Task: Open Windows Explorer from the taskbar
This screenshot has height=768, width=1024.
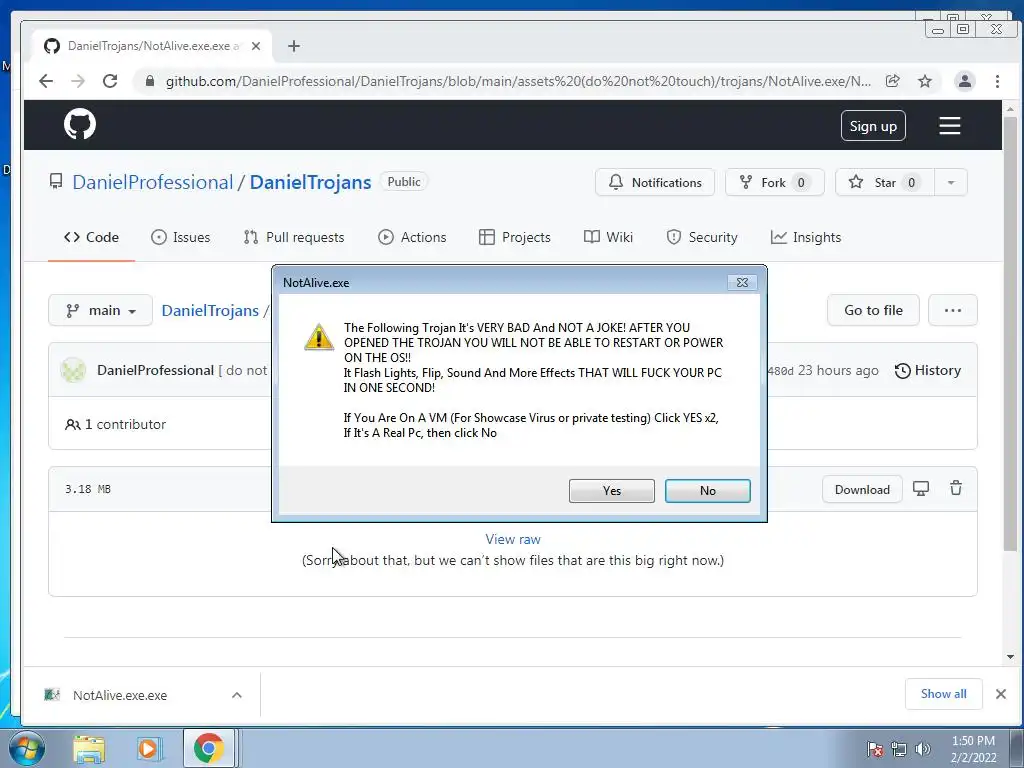Action: tap(89, 748)
